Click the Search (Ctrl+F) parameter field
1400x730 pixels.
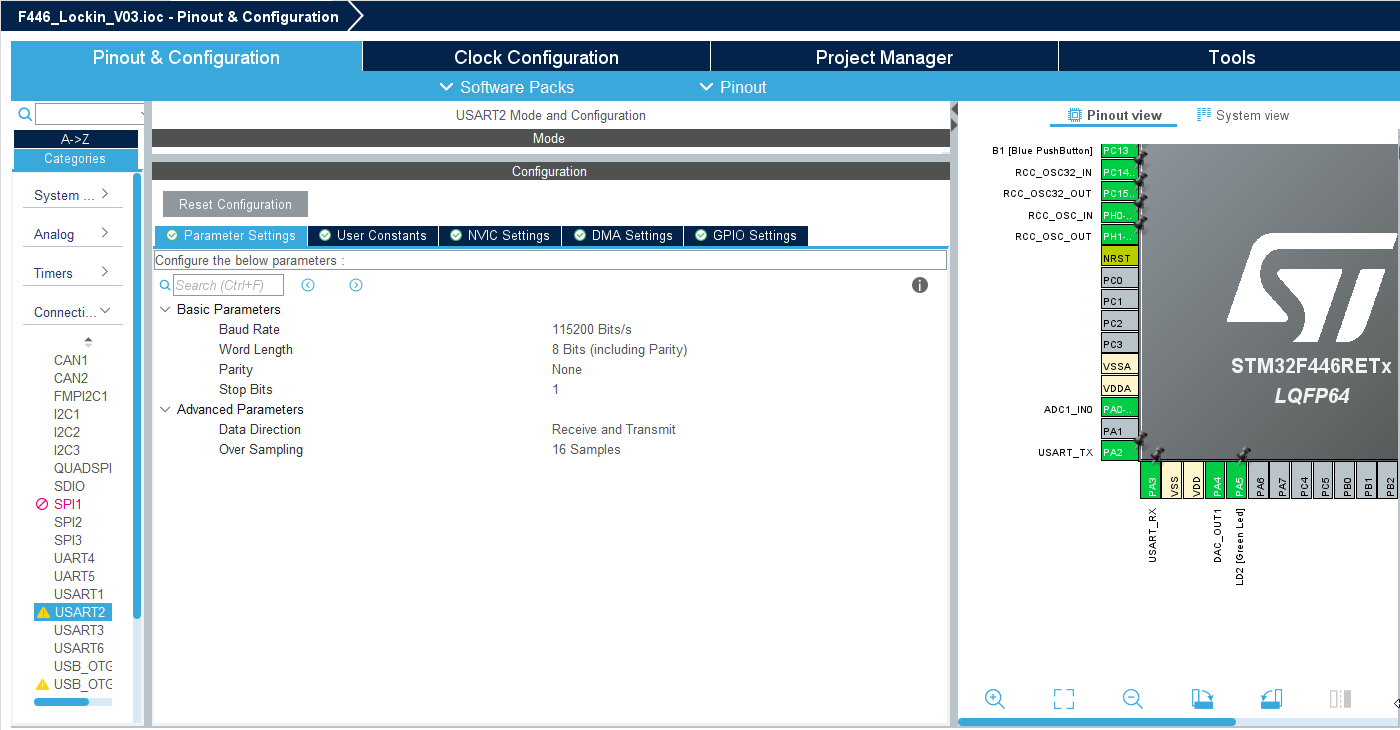[x=229, y=285]
